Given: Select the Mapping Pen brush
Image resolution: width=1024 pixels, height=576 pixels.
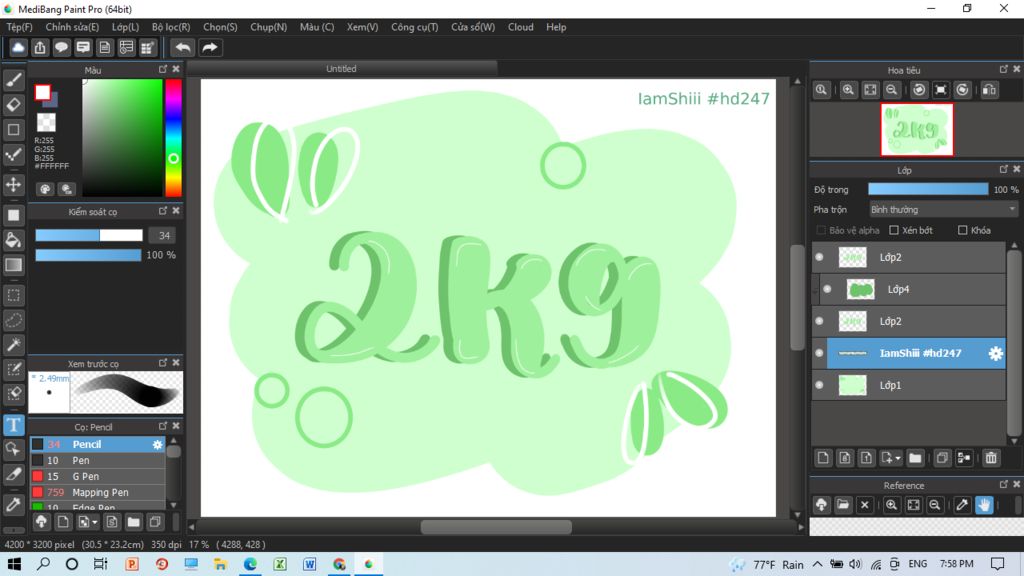Looking at the screenshot, I should (97, 492).
